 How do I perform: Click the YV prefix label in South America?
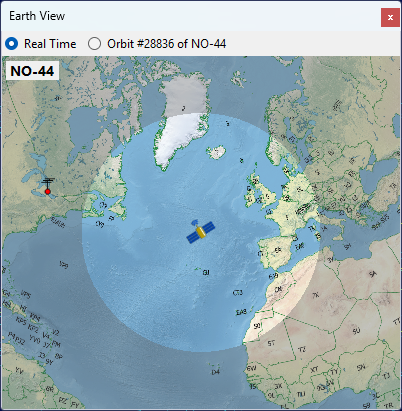point(19,370)
